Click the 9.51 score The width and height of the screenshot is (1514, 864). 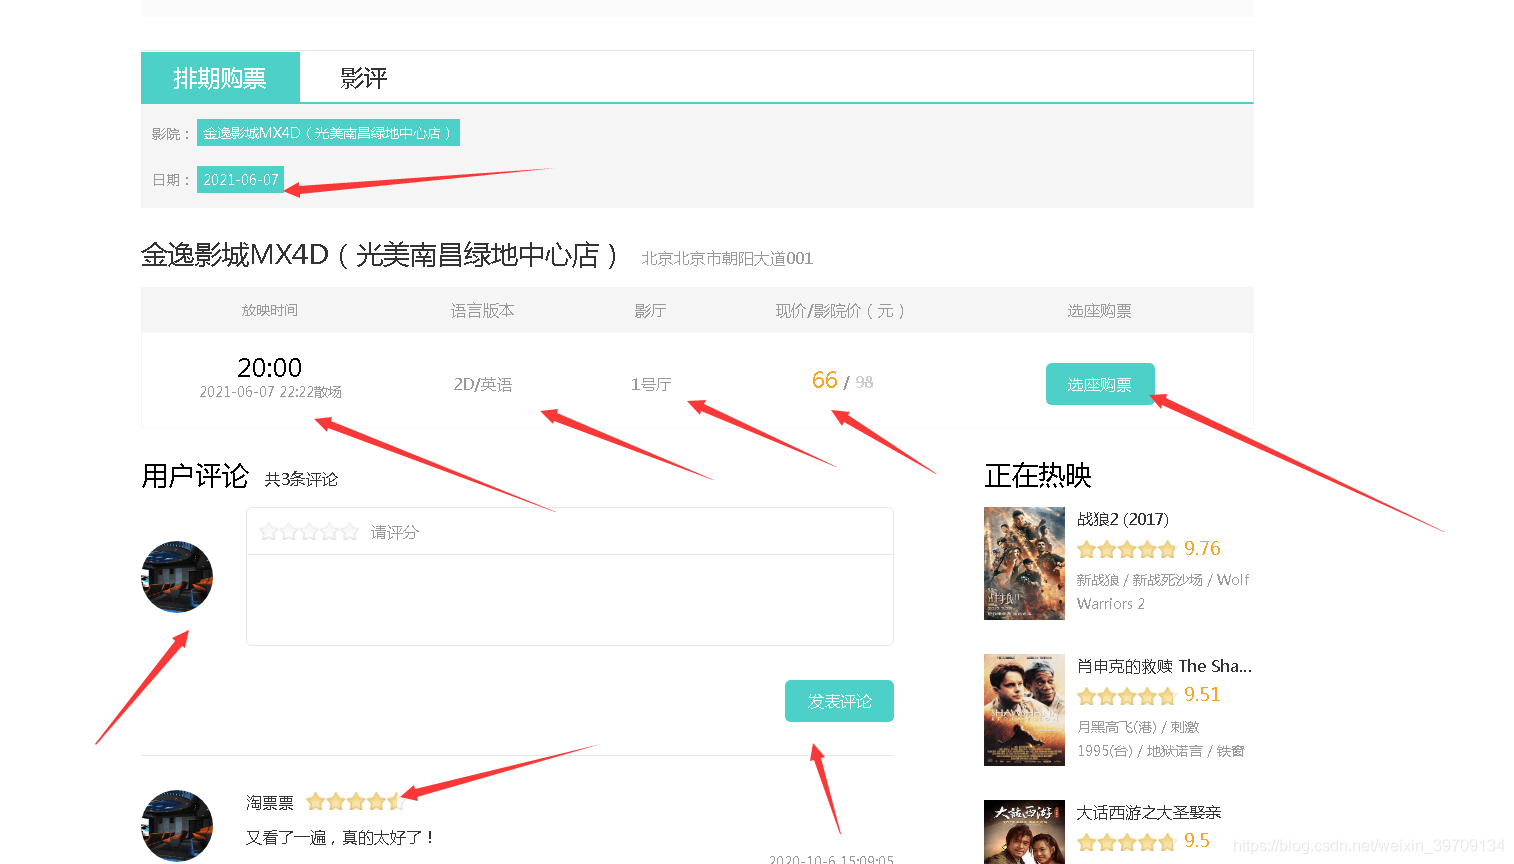coord(1202,695)
